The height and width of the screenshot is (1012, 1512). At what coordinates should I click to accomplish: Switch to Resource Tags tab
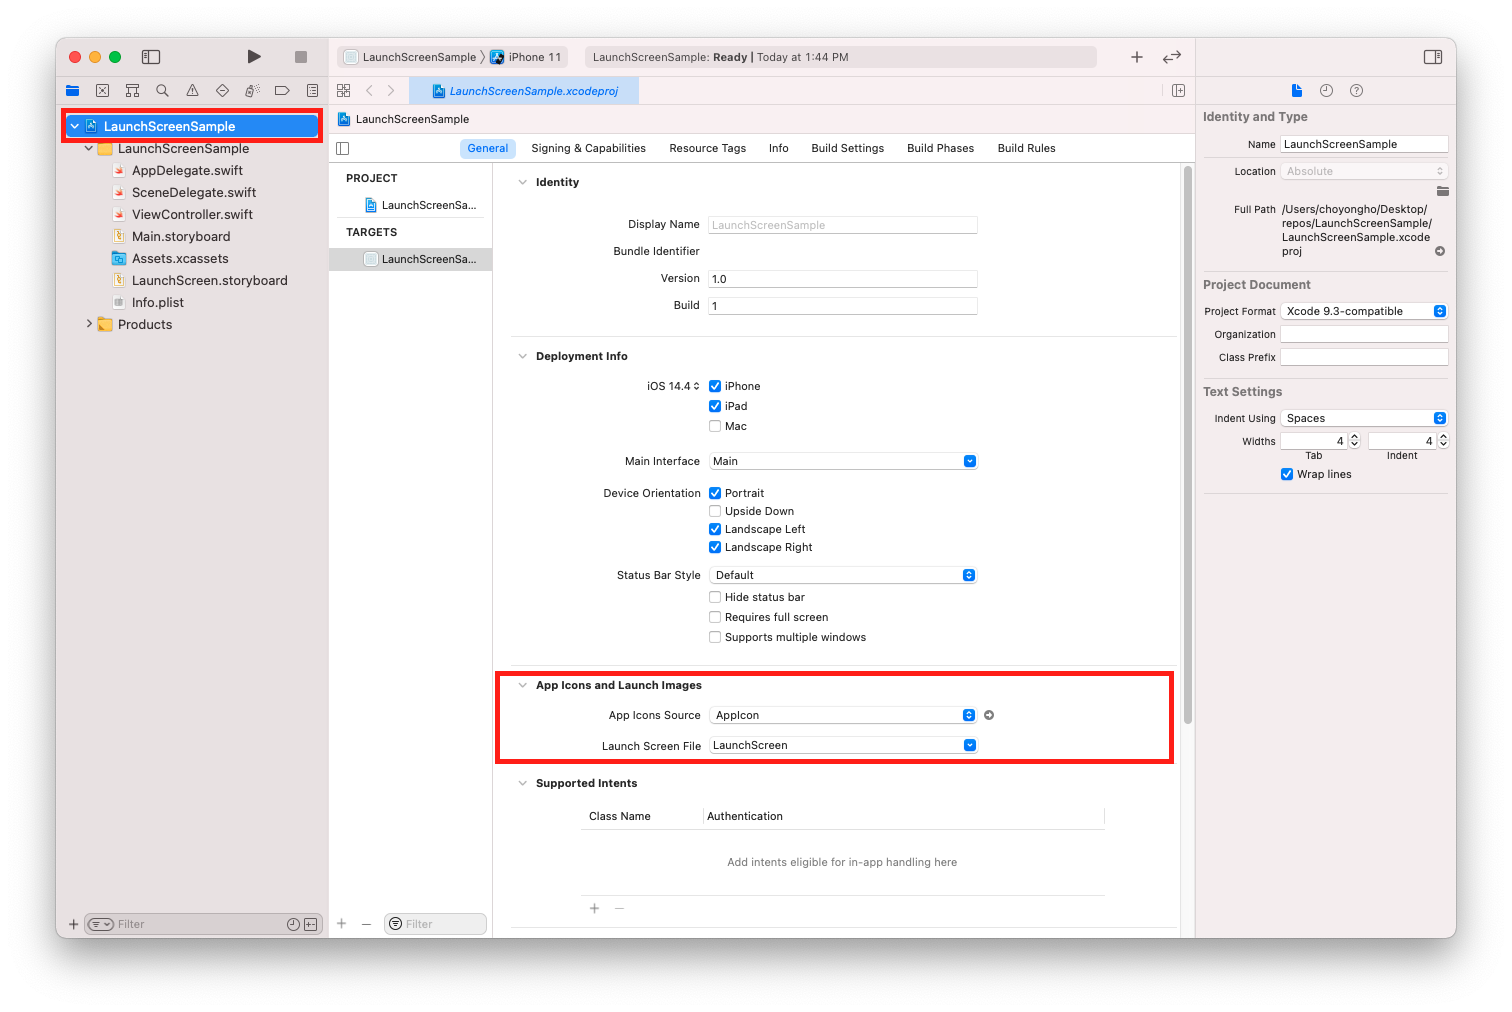[707, 148]
